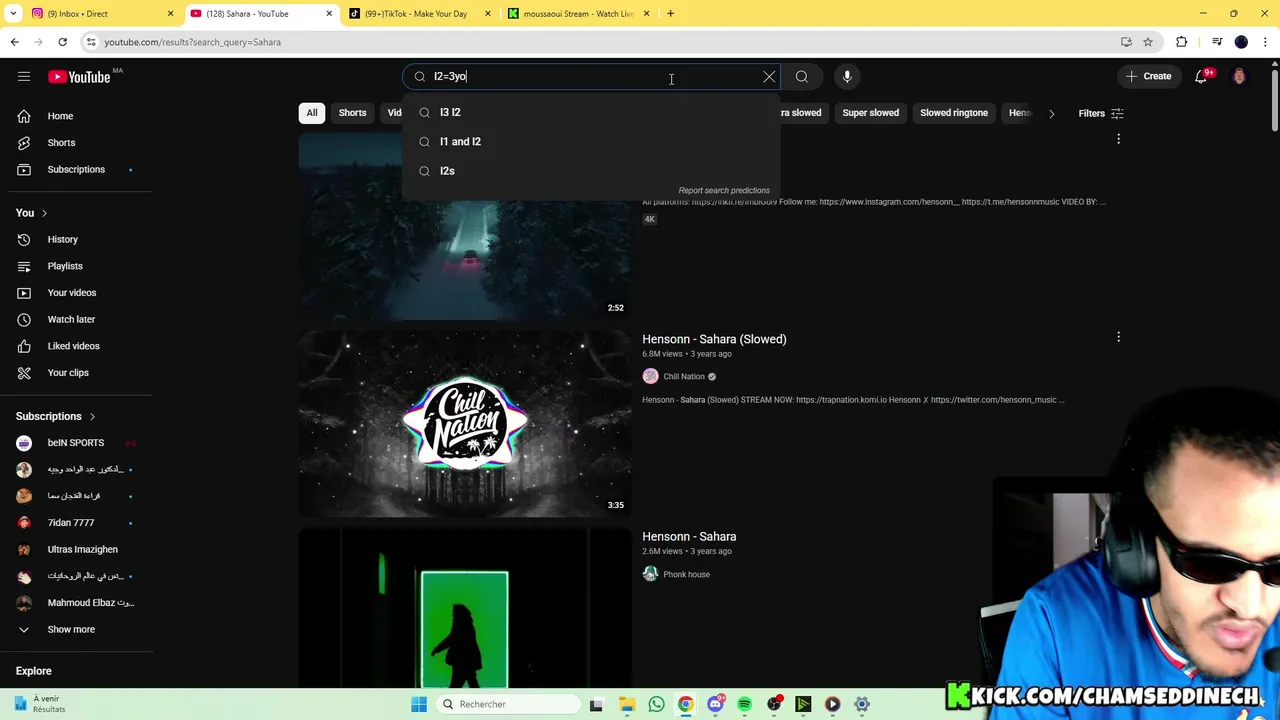Click the YouTube logo
This screenshot has width=1280, height=720.
pos(80,76)
